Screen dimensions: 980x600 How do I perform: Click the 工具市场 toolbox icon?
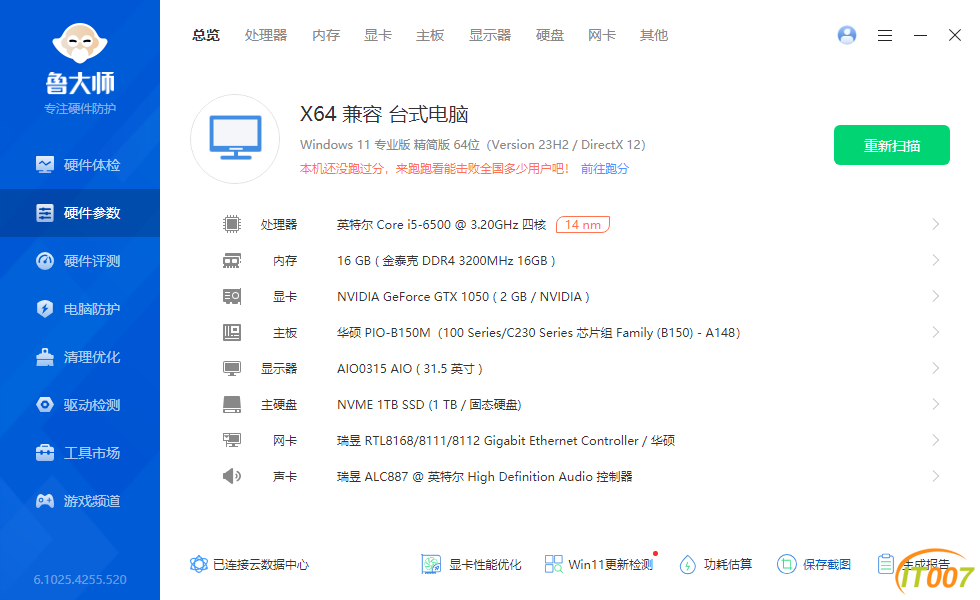[x=45, y=452]
